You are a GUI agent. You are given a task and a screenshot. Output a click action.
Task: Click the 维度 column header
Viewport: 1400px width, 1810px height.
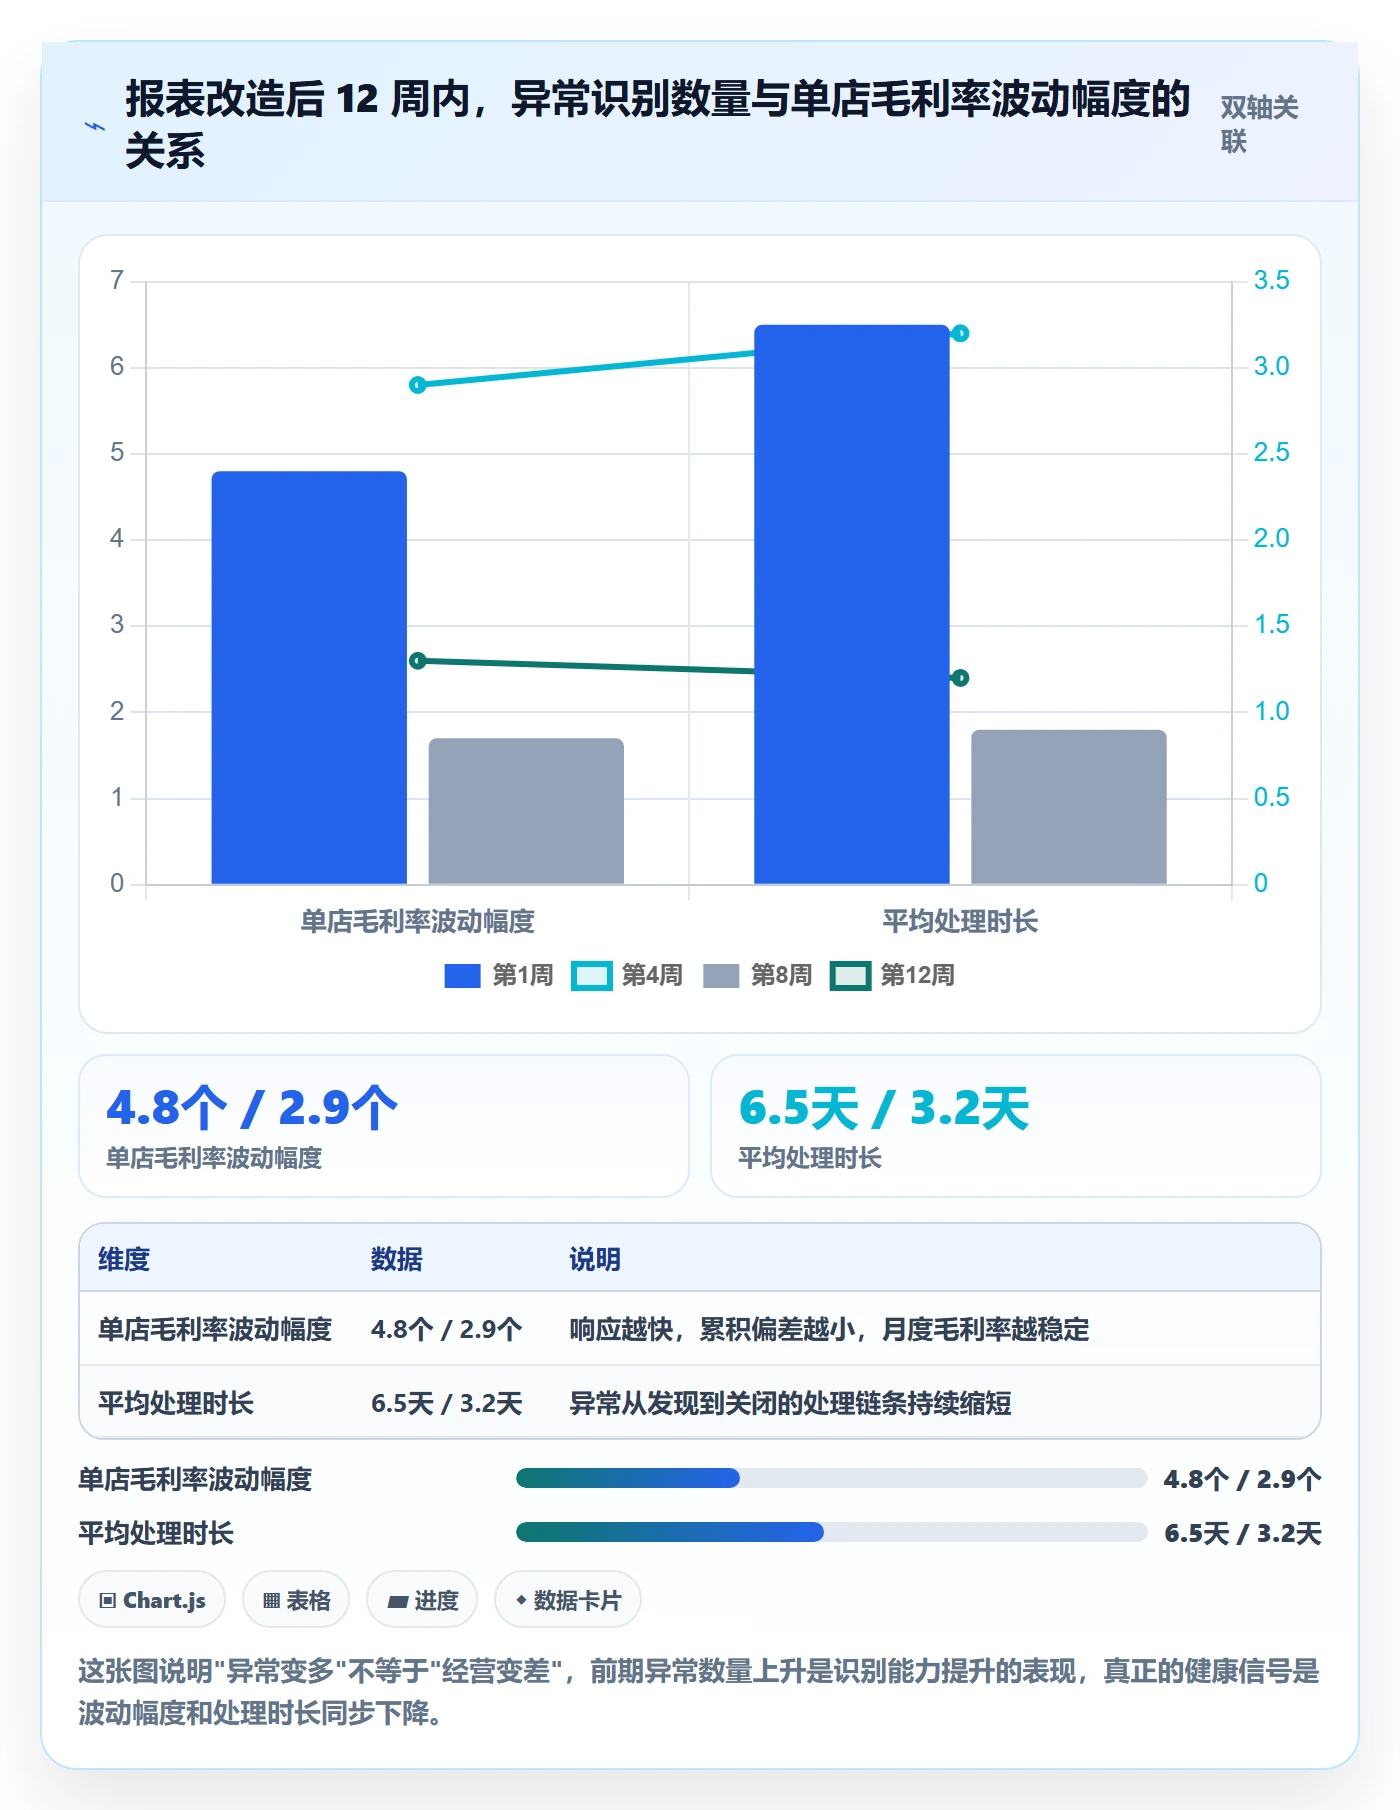pos(124,1259)
